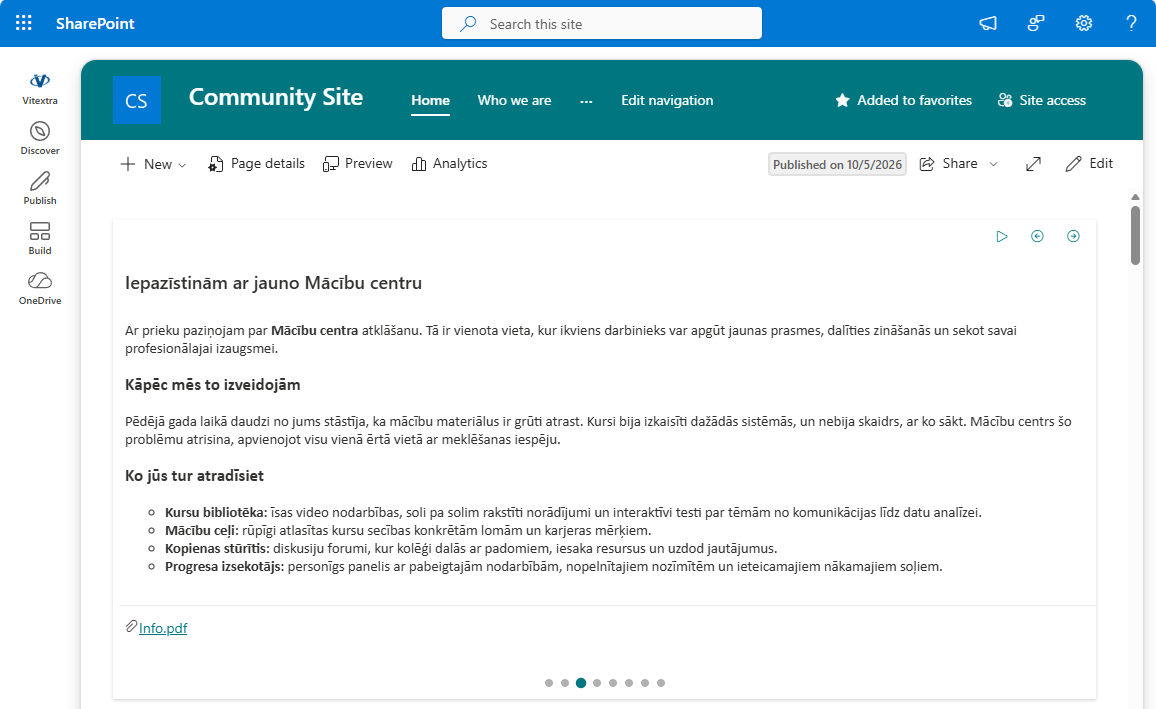Start slideshow with the play icon

1002,236
